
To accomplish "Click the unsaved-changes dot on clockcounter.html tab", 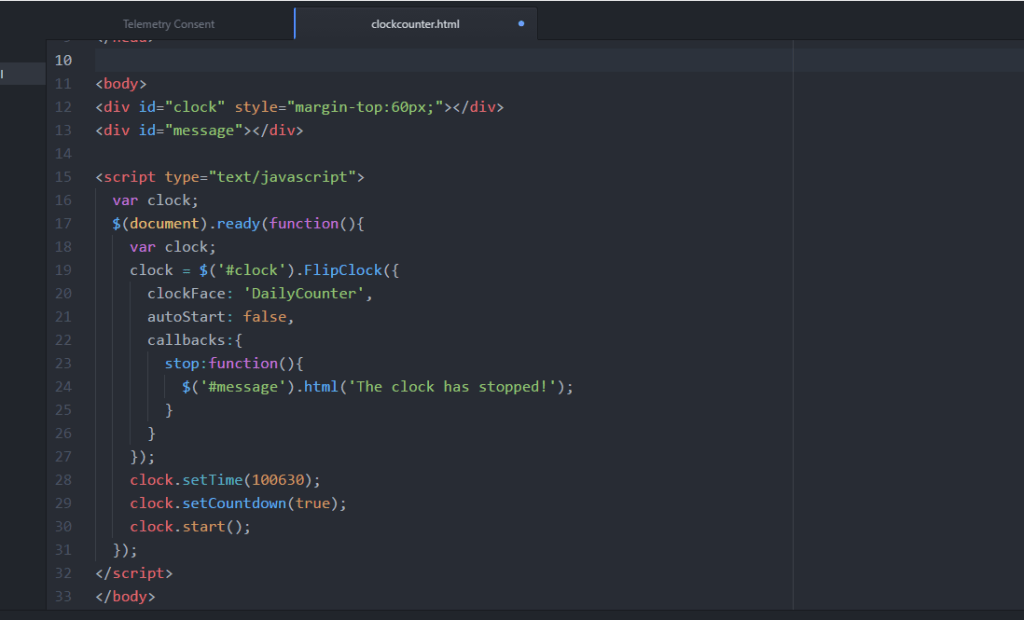I will 521,24.
